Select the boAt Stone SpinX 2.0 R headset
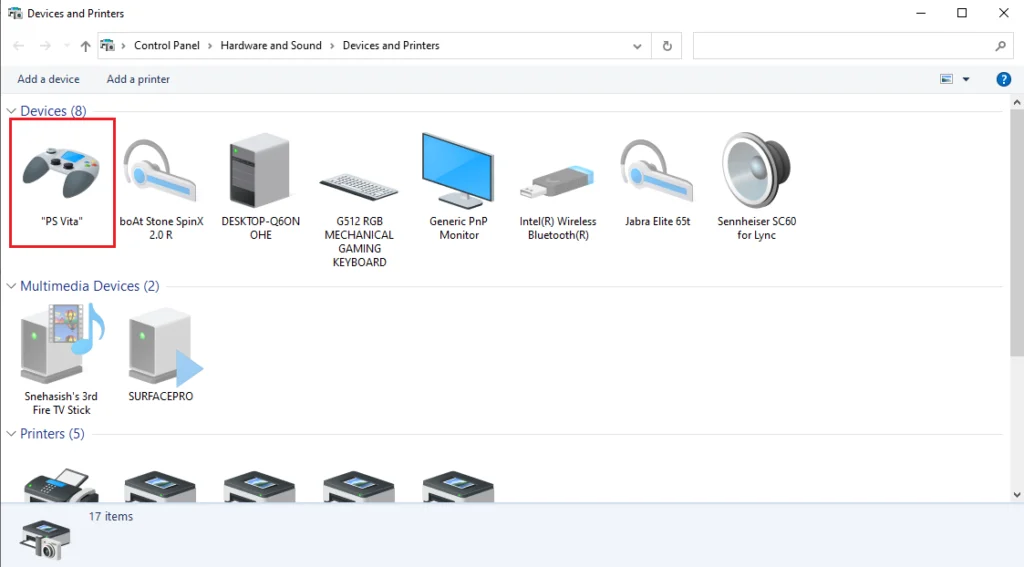 (x=161, y=189)
